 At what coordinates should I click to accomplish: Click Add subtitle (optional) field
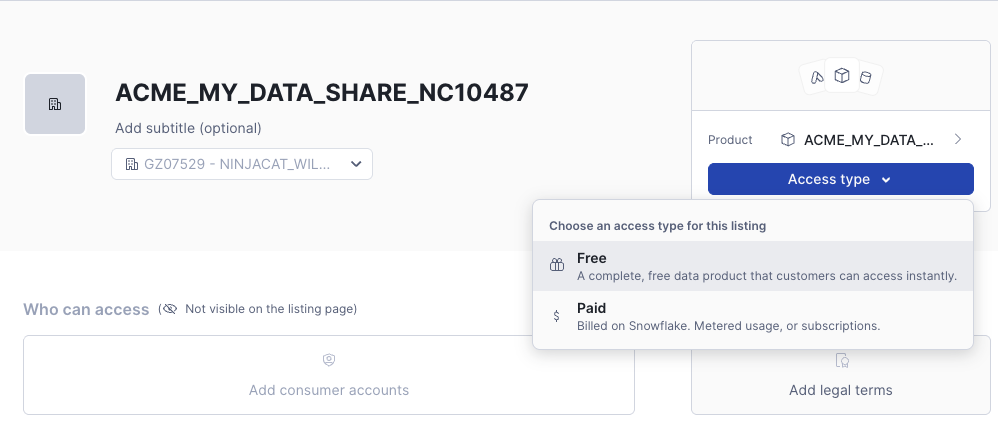188,128
